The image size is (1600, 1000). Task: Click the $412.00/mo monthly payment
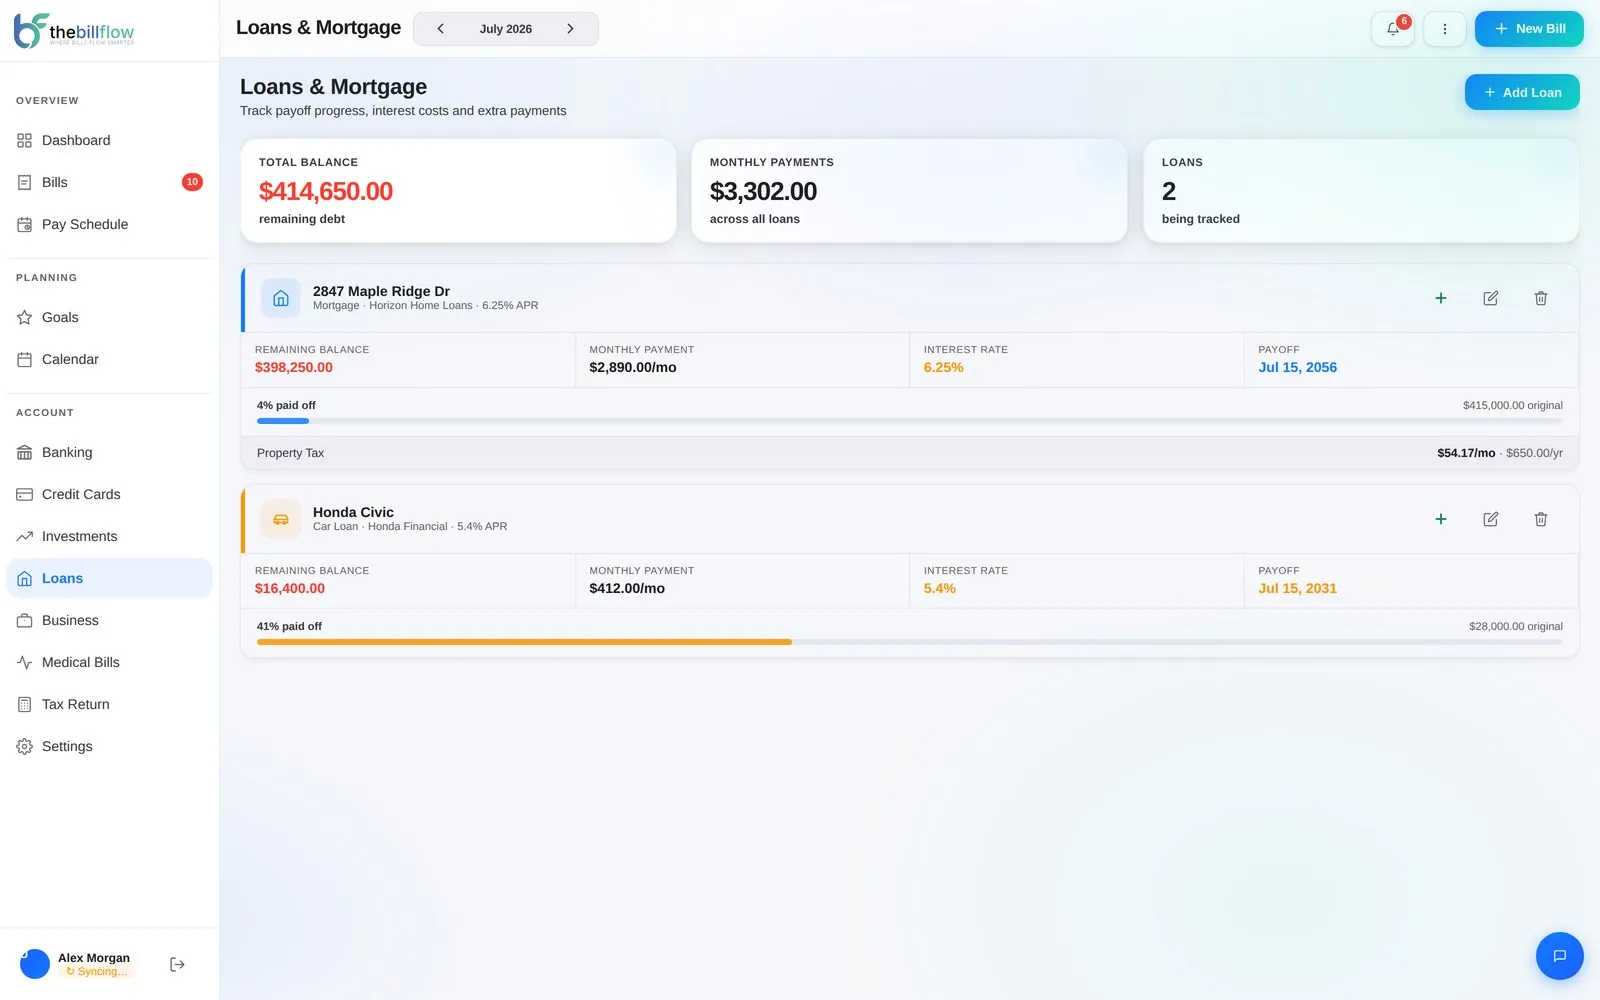click(627, 589)
